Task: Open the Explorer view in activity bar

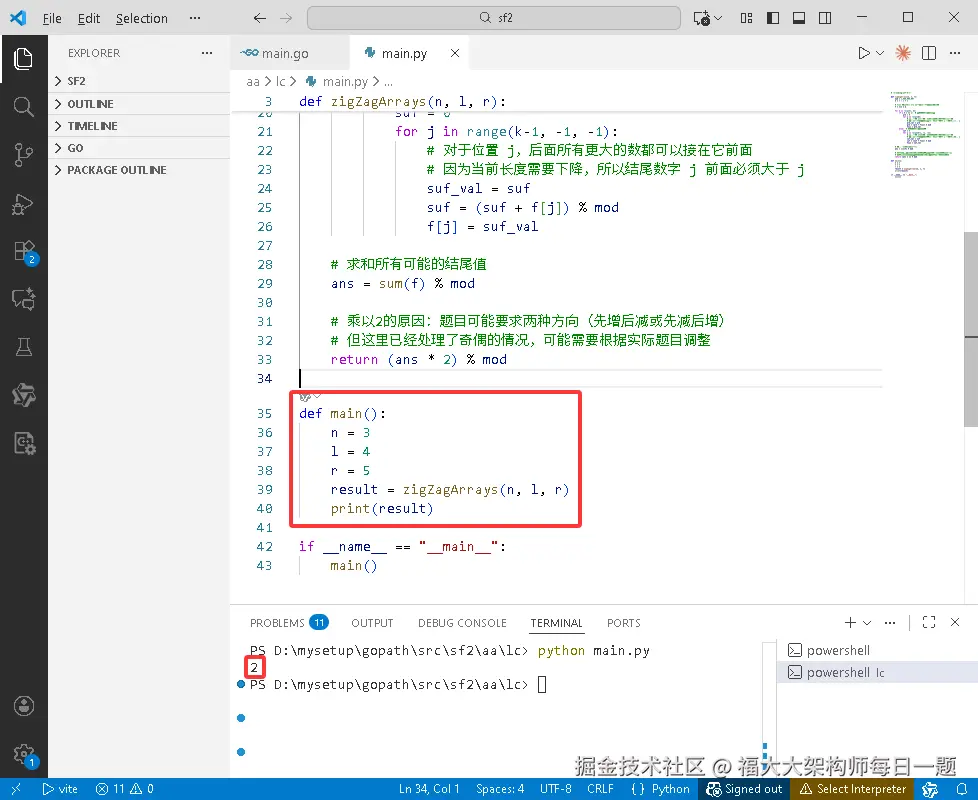Action: [23, 59]
